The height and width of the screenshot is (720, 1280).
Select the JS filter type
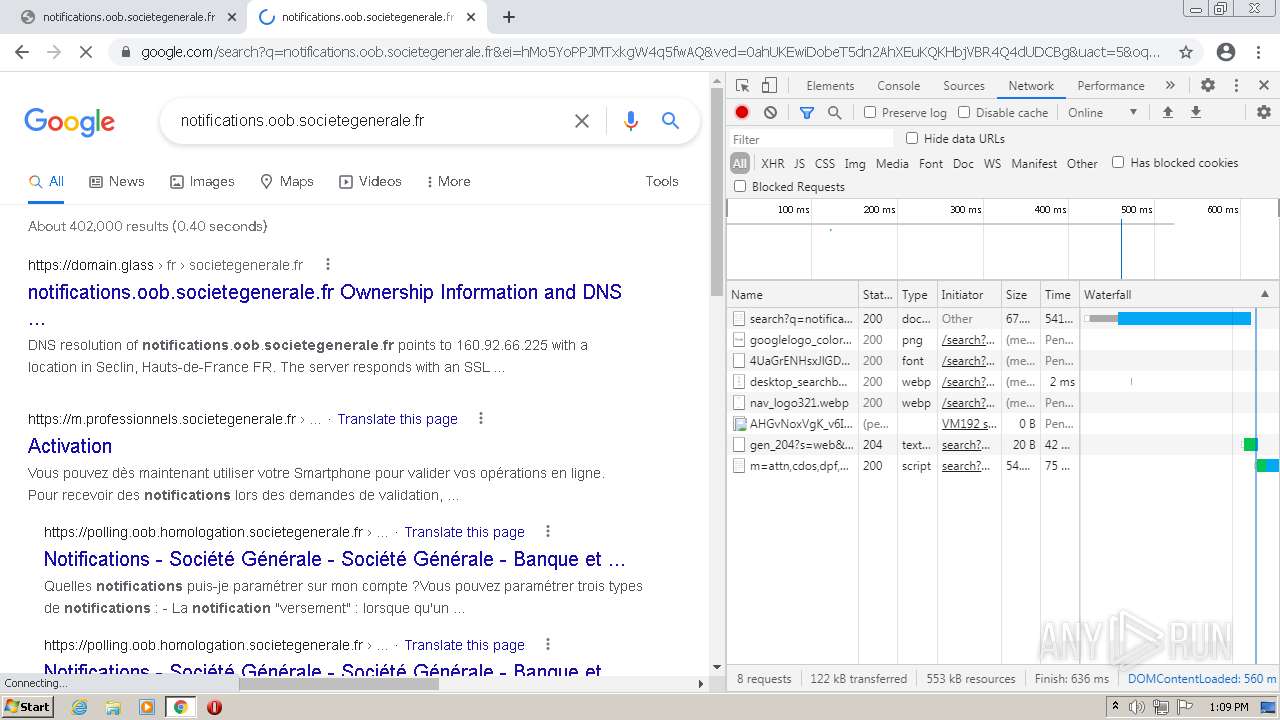(x=799, y=164)
